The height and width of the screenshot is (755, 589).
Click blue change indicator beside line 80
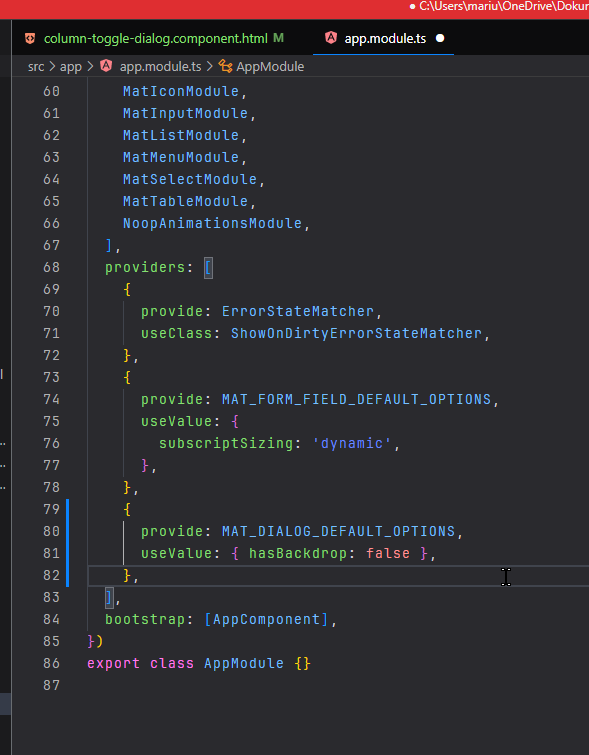pos(67,531)
